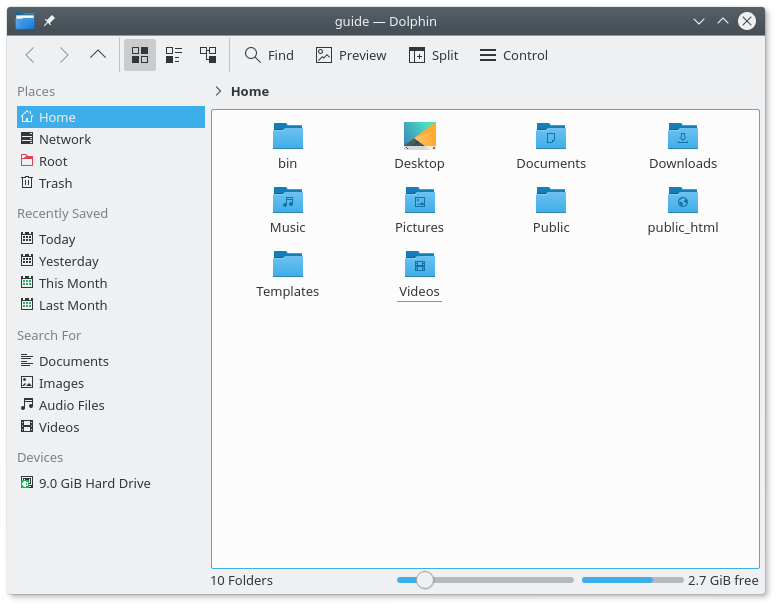Screen dimensions: 778x607
Task: Open the Downloads folder
Action: pos(683,137)
